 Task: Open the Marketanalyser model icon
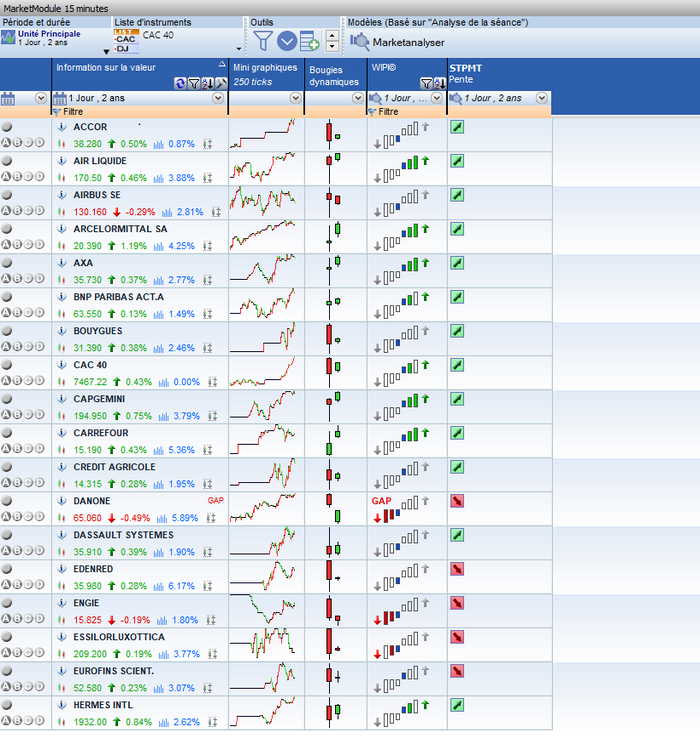[359, 42]
